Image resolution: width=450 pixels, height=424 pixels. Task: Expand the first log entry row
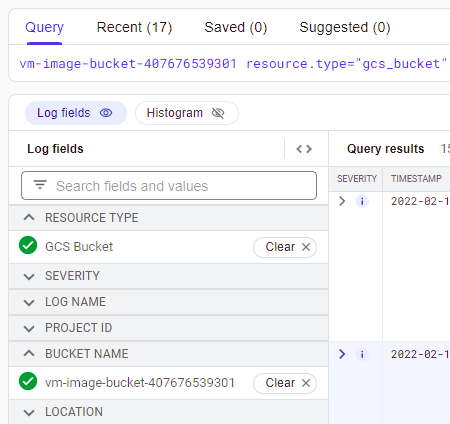(342, 201)
